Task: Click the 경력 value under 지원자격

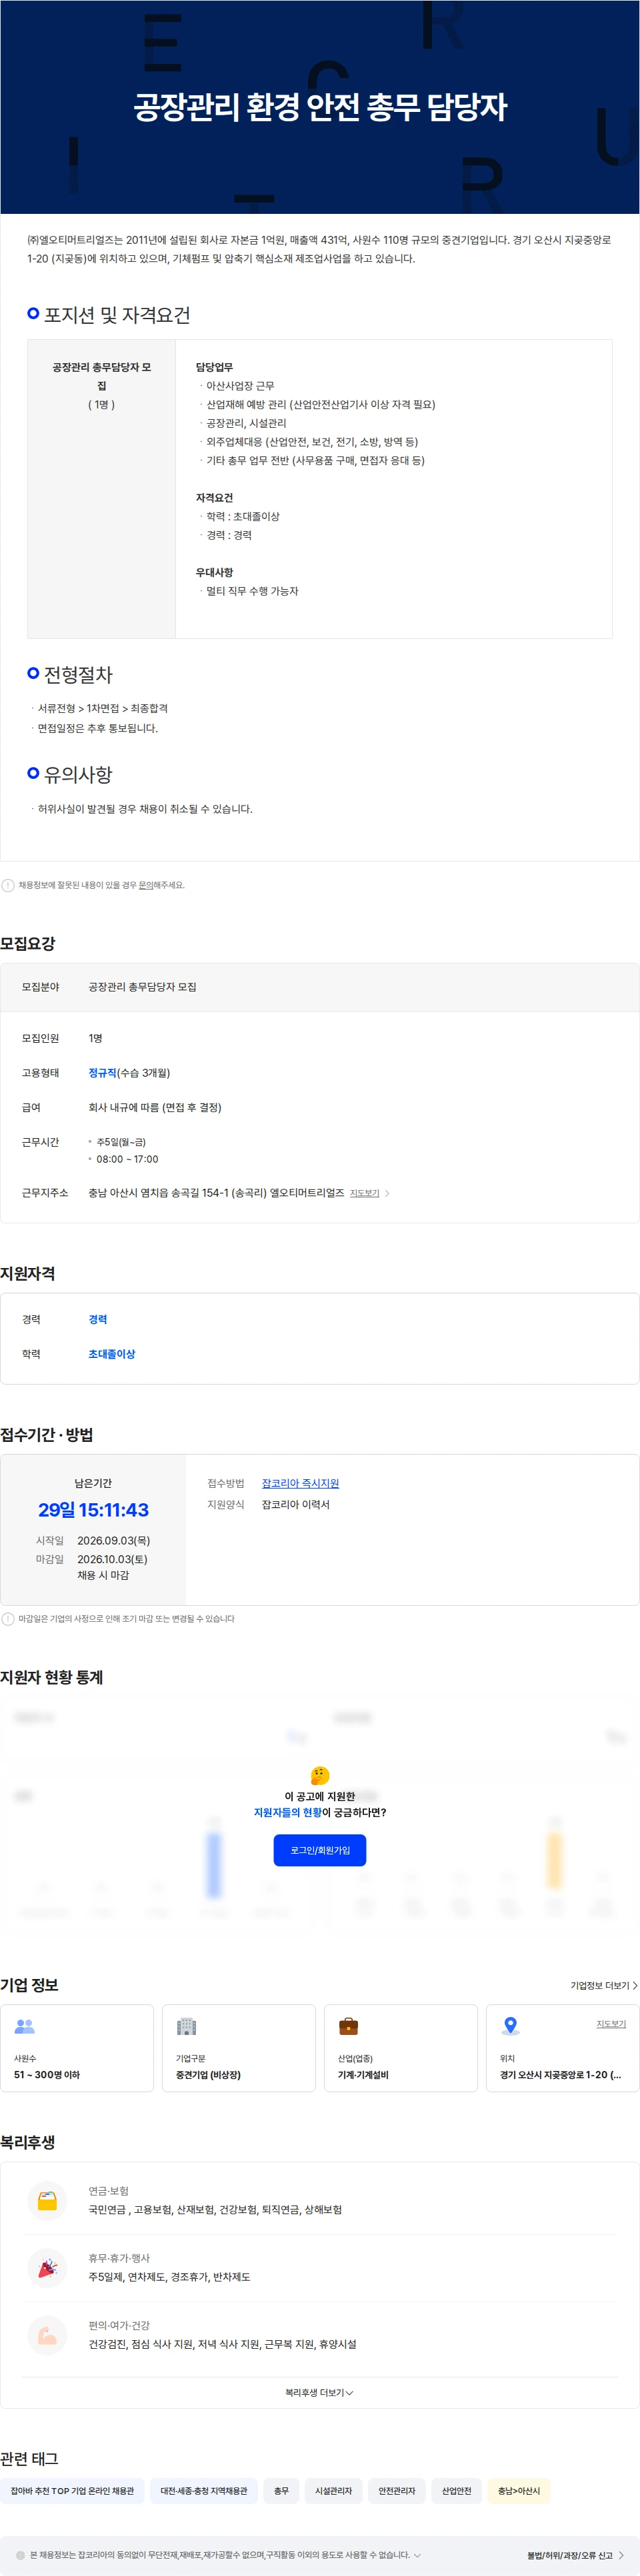Action: pyautogui.click(x=98, y=1319)
